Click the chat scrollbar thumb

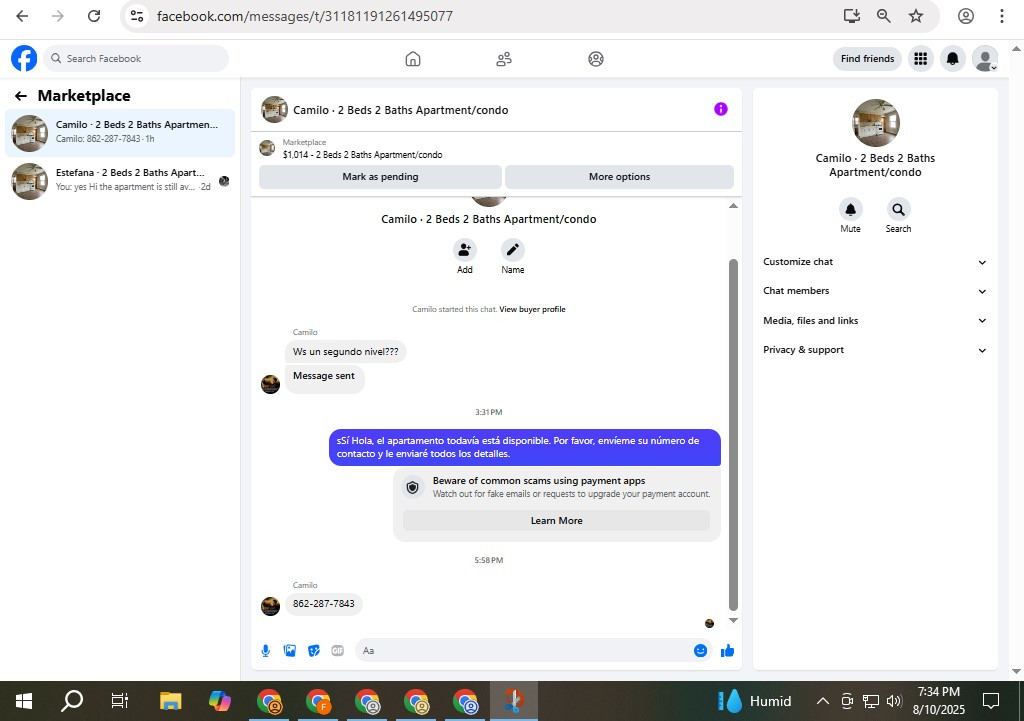pos(733,434)
